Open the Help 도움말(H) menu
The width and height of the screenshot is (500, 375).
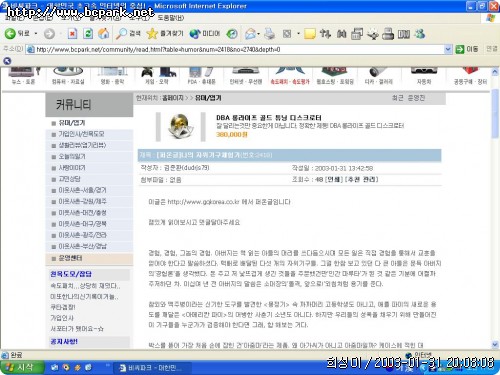[x=170, y=18]
